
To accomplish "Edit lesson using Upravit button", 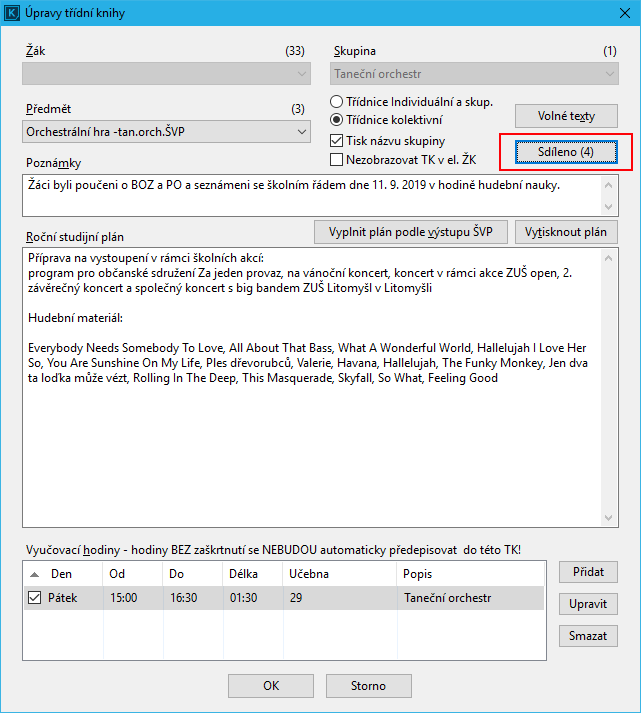I will [588, 604].
